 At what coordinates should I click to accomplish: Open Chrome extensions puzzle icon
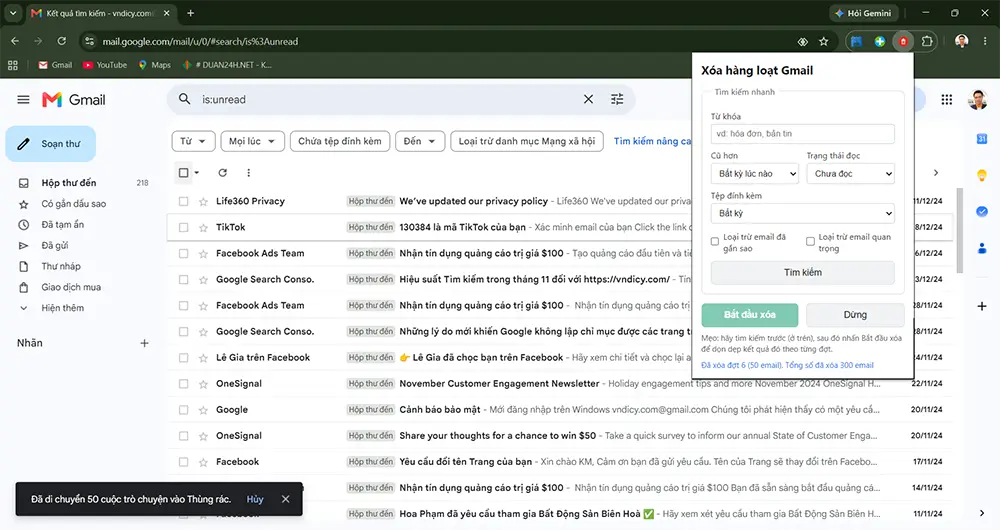[927, 41]
